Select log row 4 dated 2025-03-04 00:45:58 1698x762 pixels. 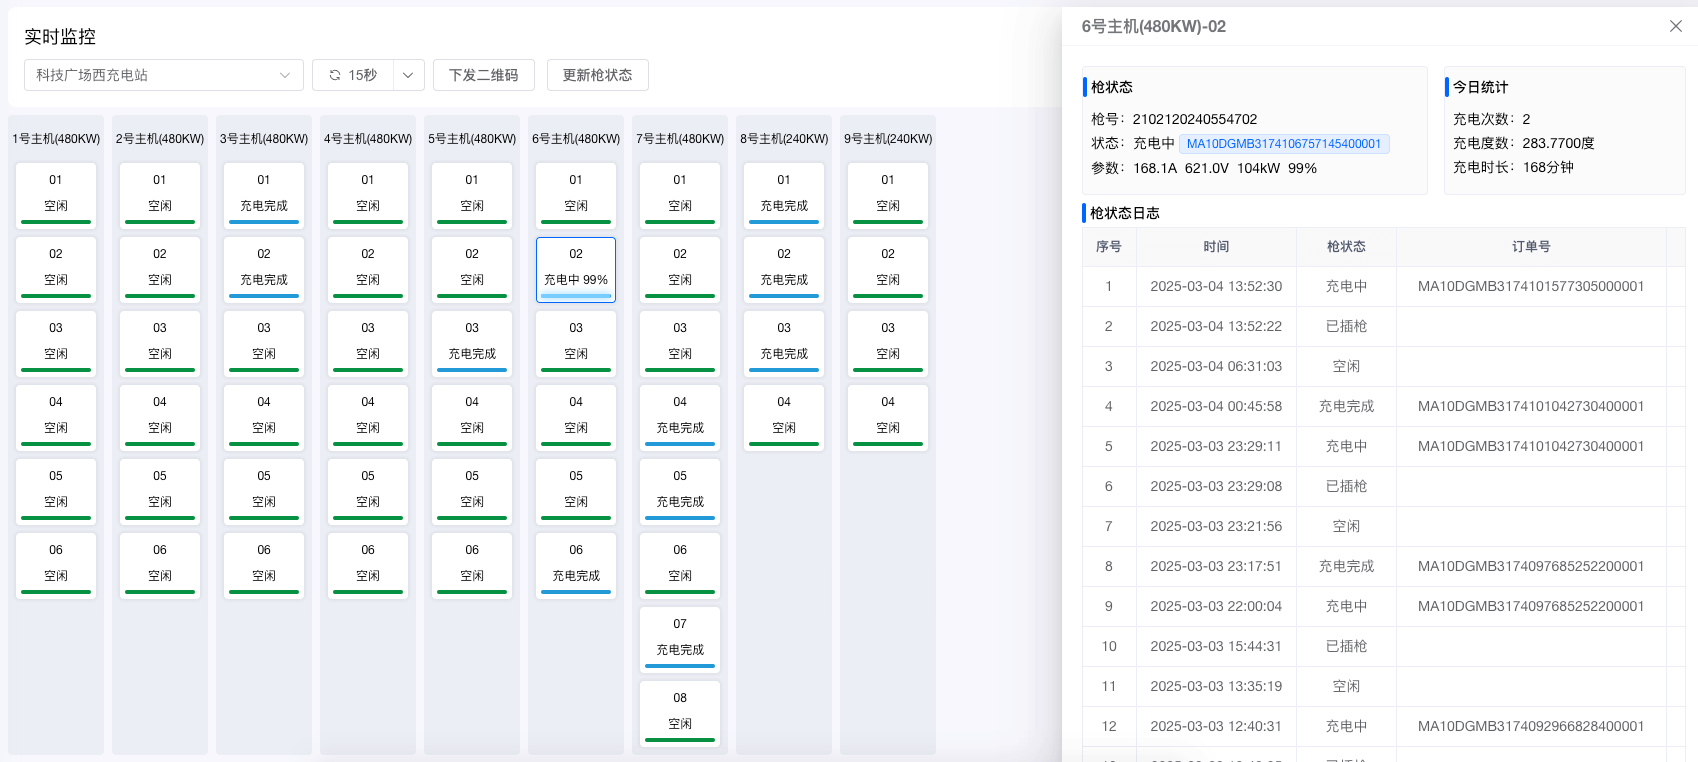pyautogui.click(x=1216, y=407)
